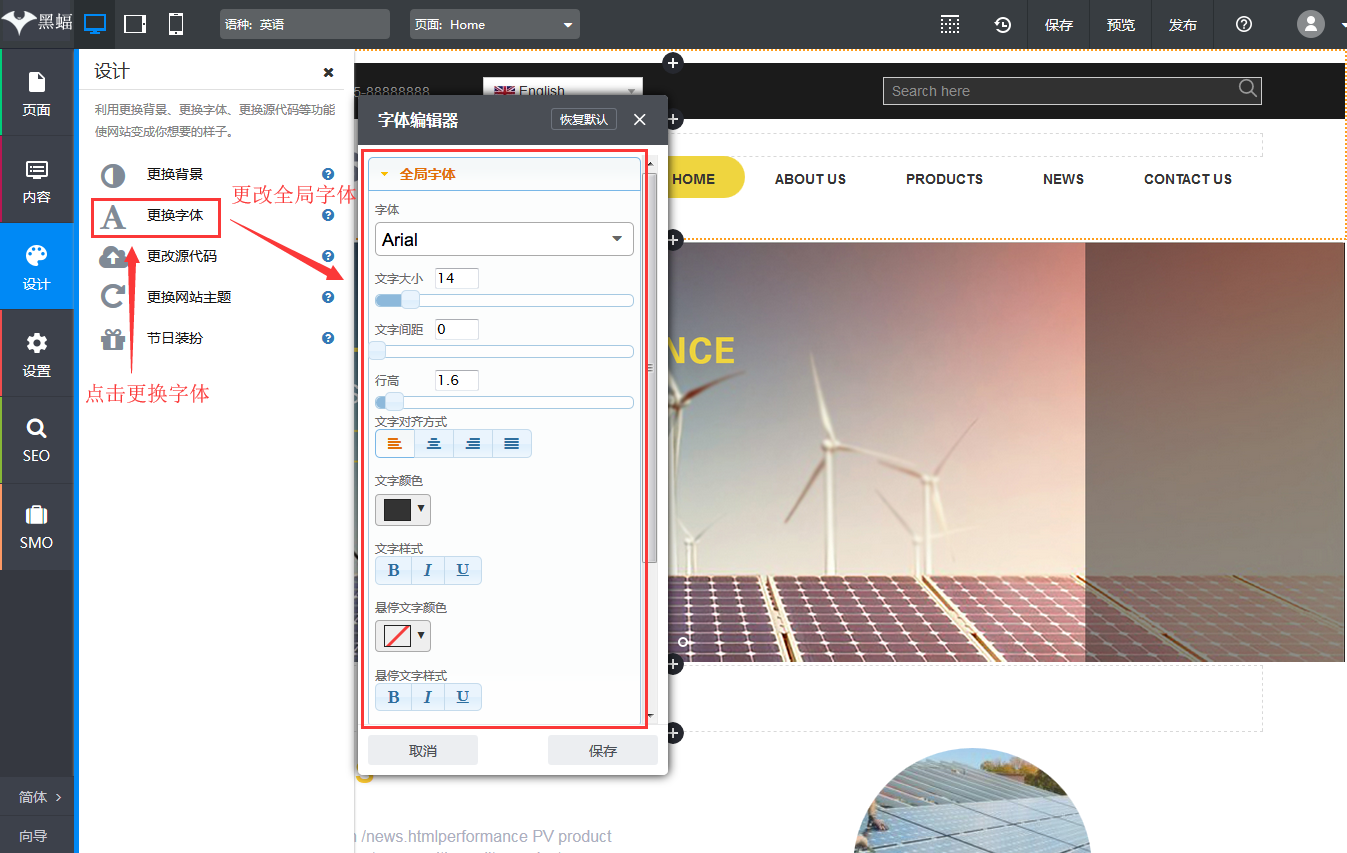1347x853 pixels.
Task: Toggle bold in 文字样式
Action: coord(393,570)
